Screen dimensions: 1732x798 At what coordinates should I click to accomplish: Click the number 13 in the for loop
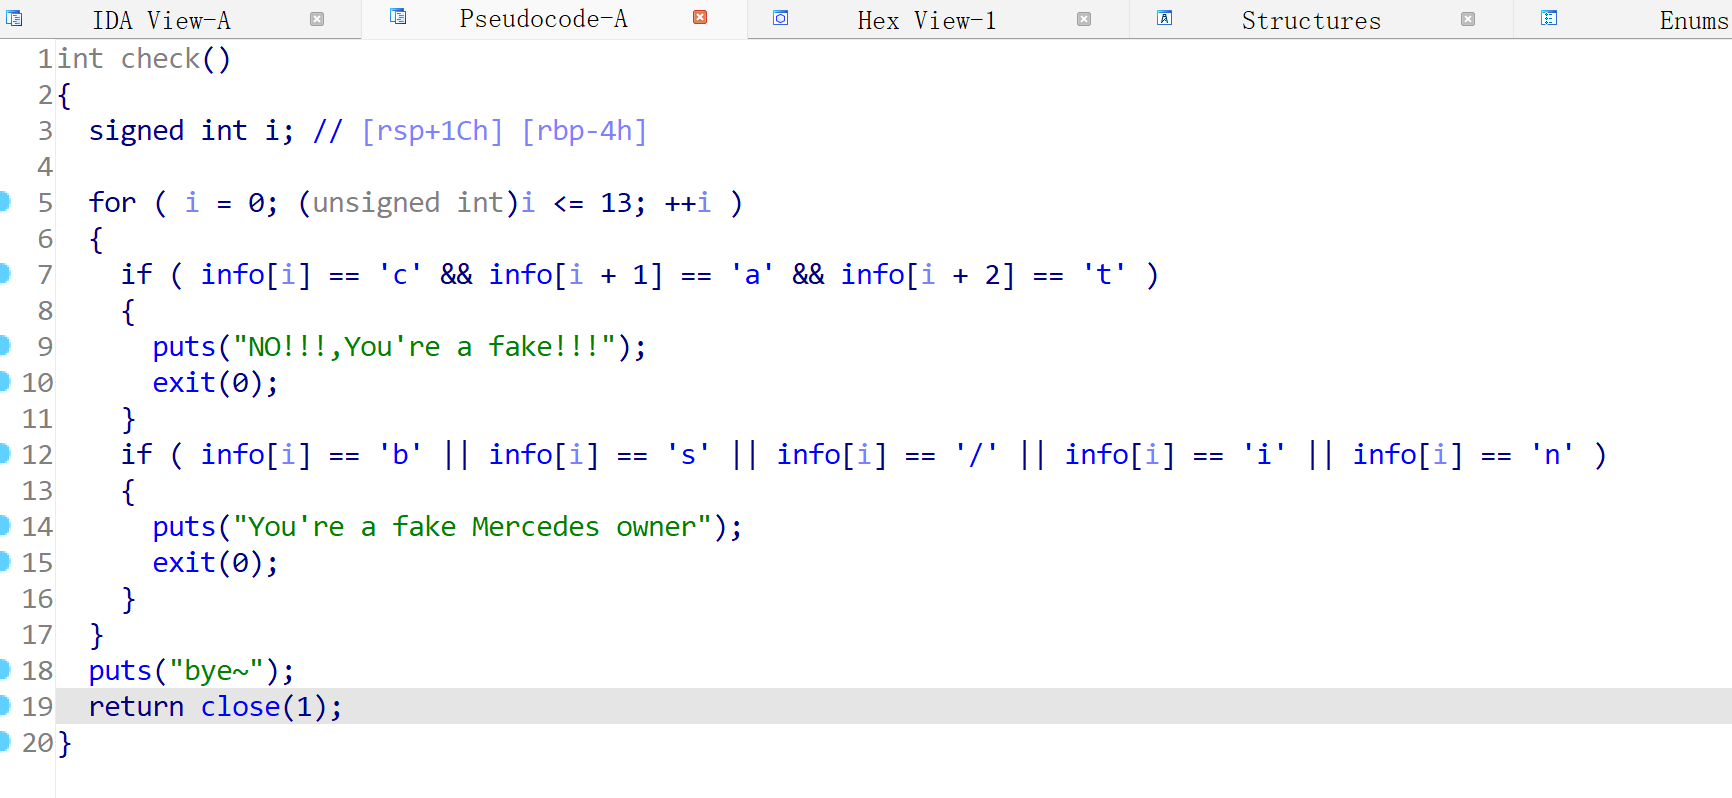coord(616,203)
